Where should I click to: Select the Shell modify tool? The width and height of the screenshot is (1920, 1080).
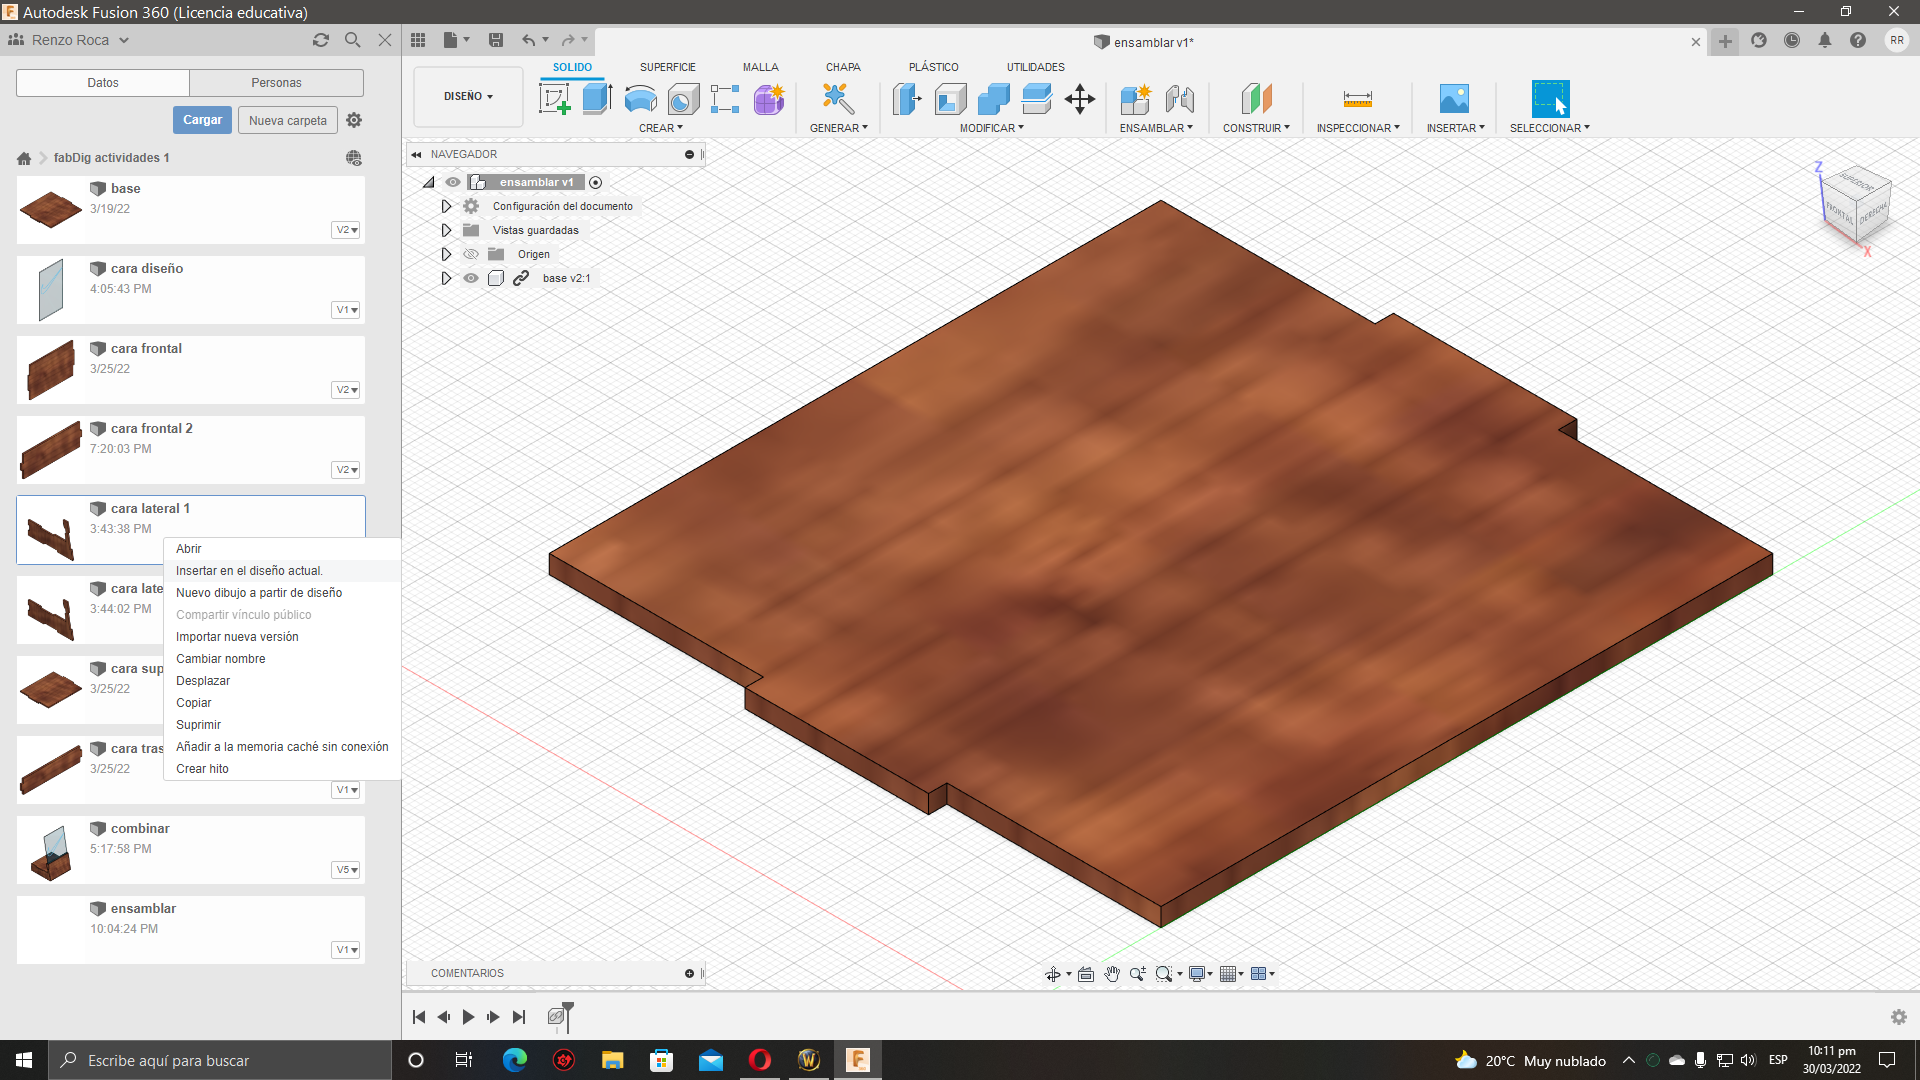950,99
